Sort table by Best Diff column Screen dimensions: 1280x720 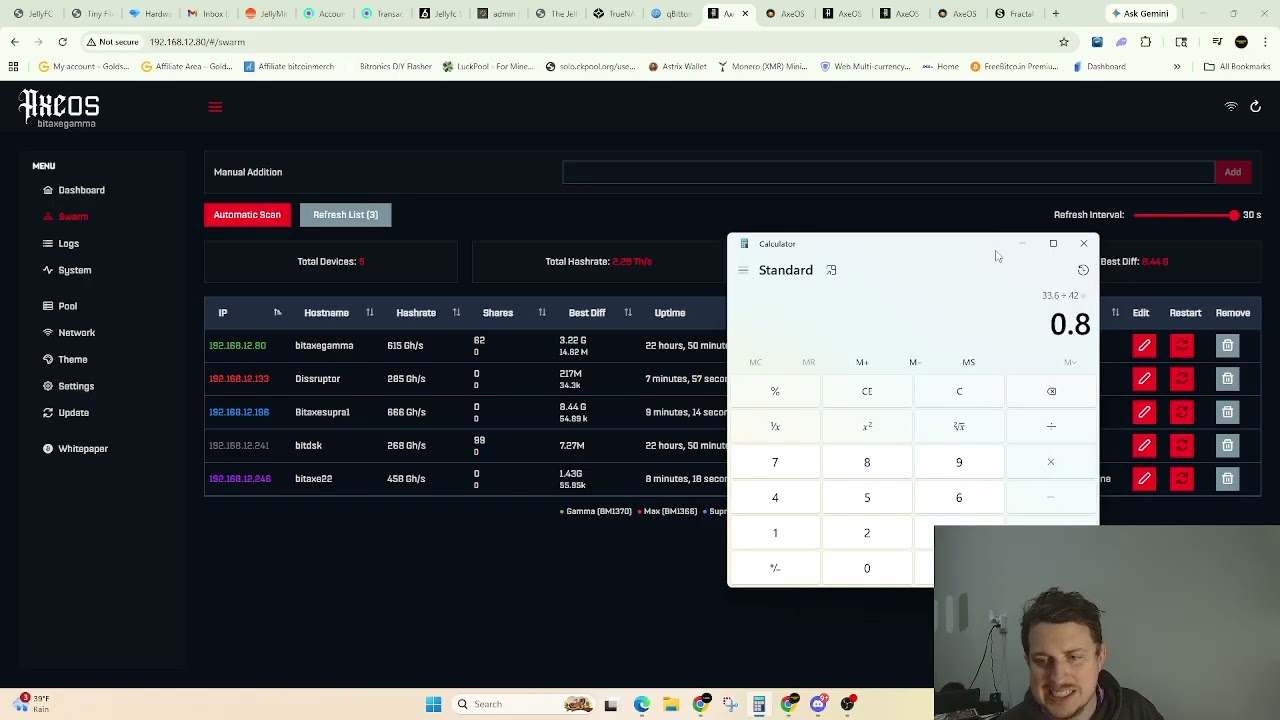coord(628,313)
